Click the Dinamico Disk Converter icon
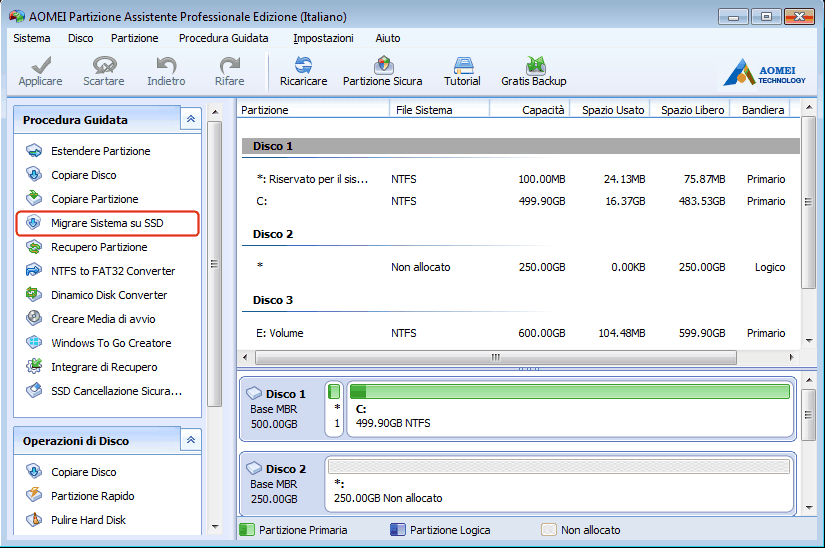 34,295
